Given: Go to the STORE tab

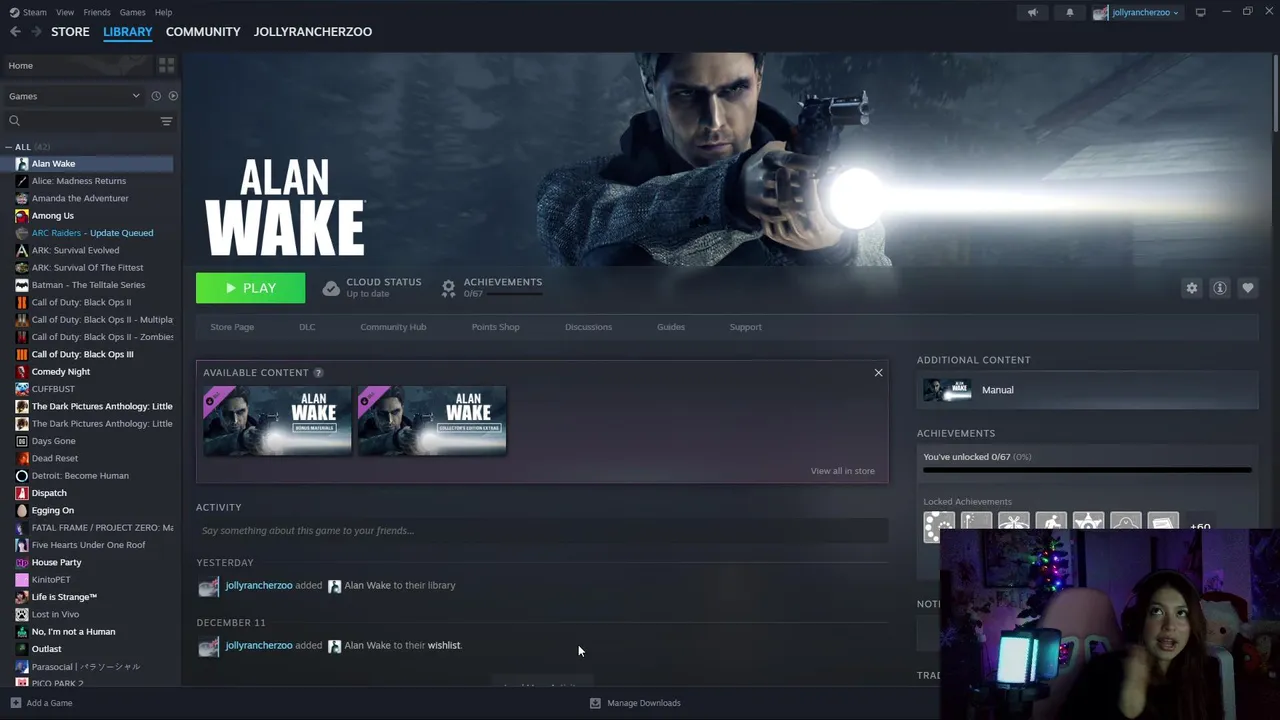Looking at the screenshot, I should (70, 32).
